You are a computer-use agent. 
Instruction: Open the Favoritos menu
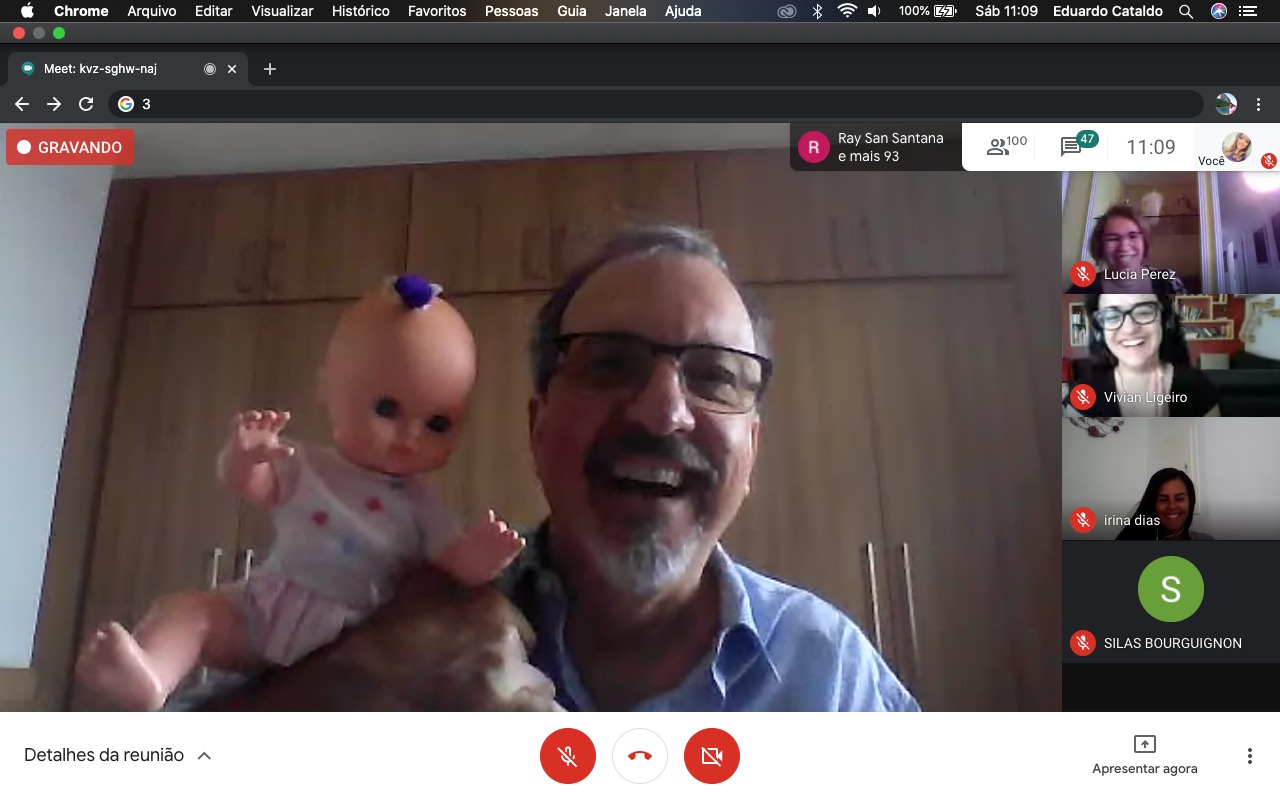pos(437,11)
